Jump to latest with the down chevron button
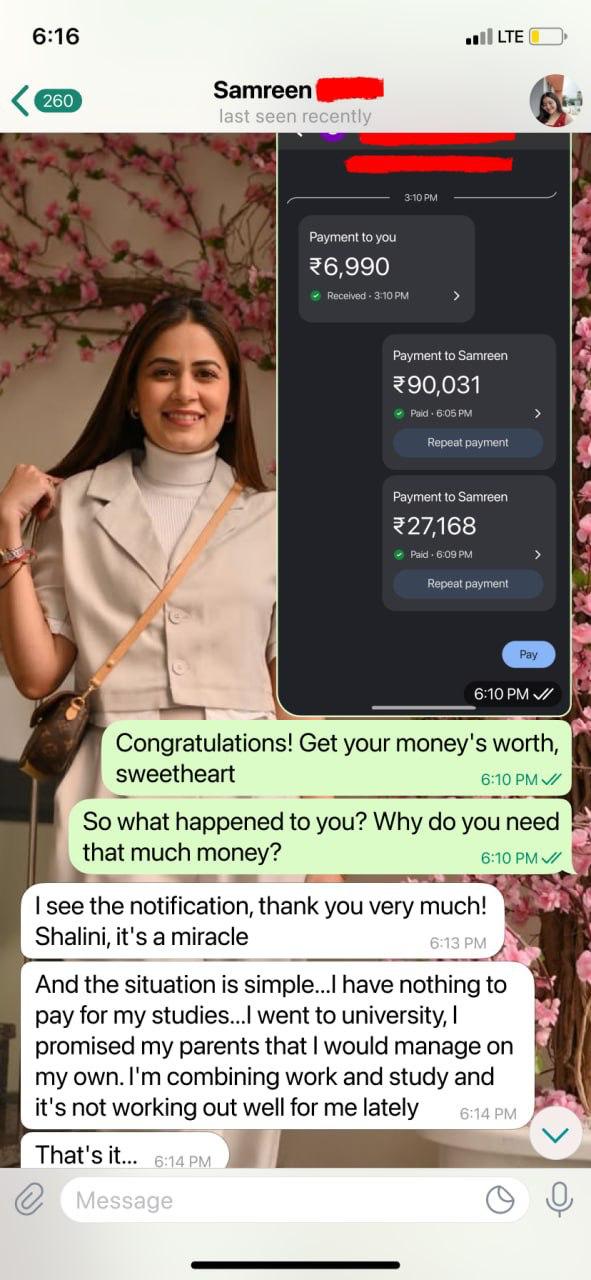Viewport: 591px width, 1280px height. pos(555,1134)
